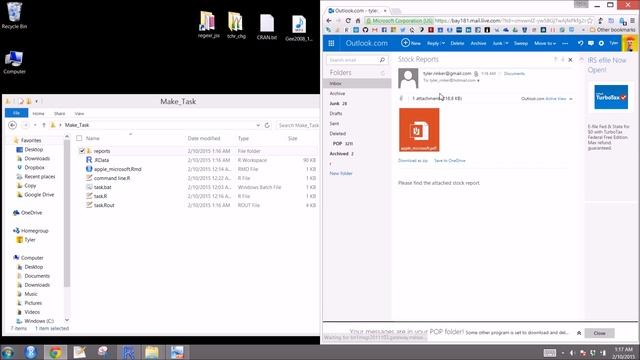Click the Gmail bookmark icon
The height and width of the screenshot is (360, 640).
pos(374,30)
